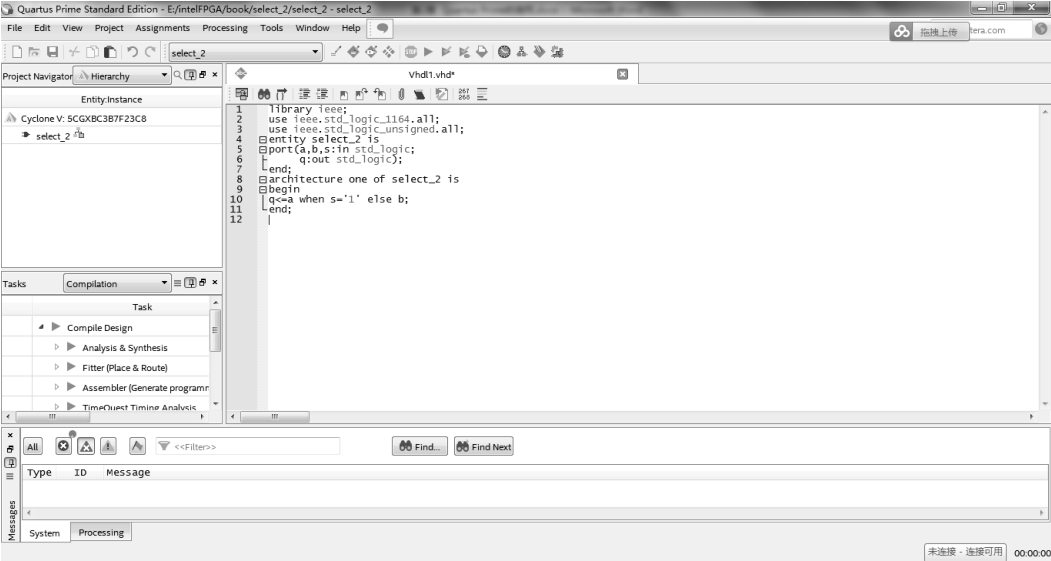Open the Programmer icon at toolbar end
The width and height of the screenshot is (1051, 561).
point(557,52)
